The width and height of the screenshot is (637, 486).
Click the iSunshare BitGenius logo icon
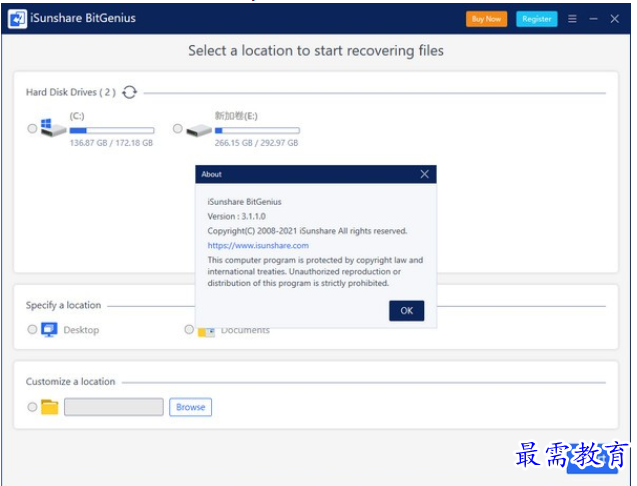(x=17, y=19)
